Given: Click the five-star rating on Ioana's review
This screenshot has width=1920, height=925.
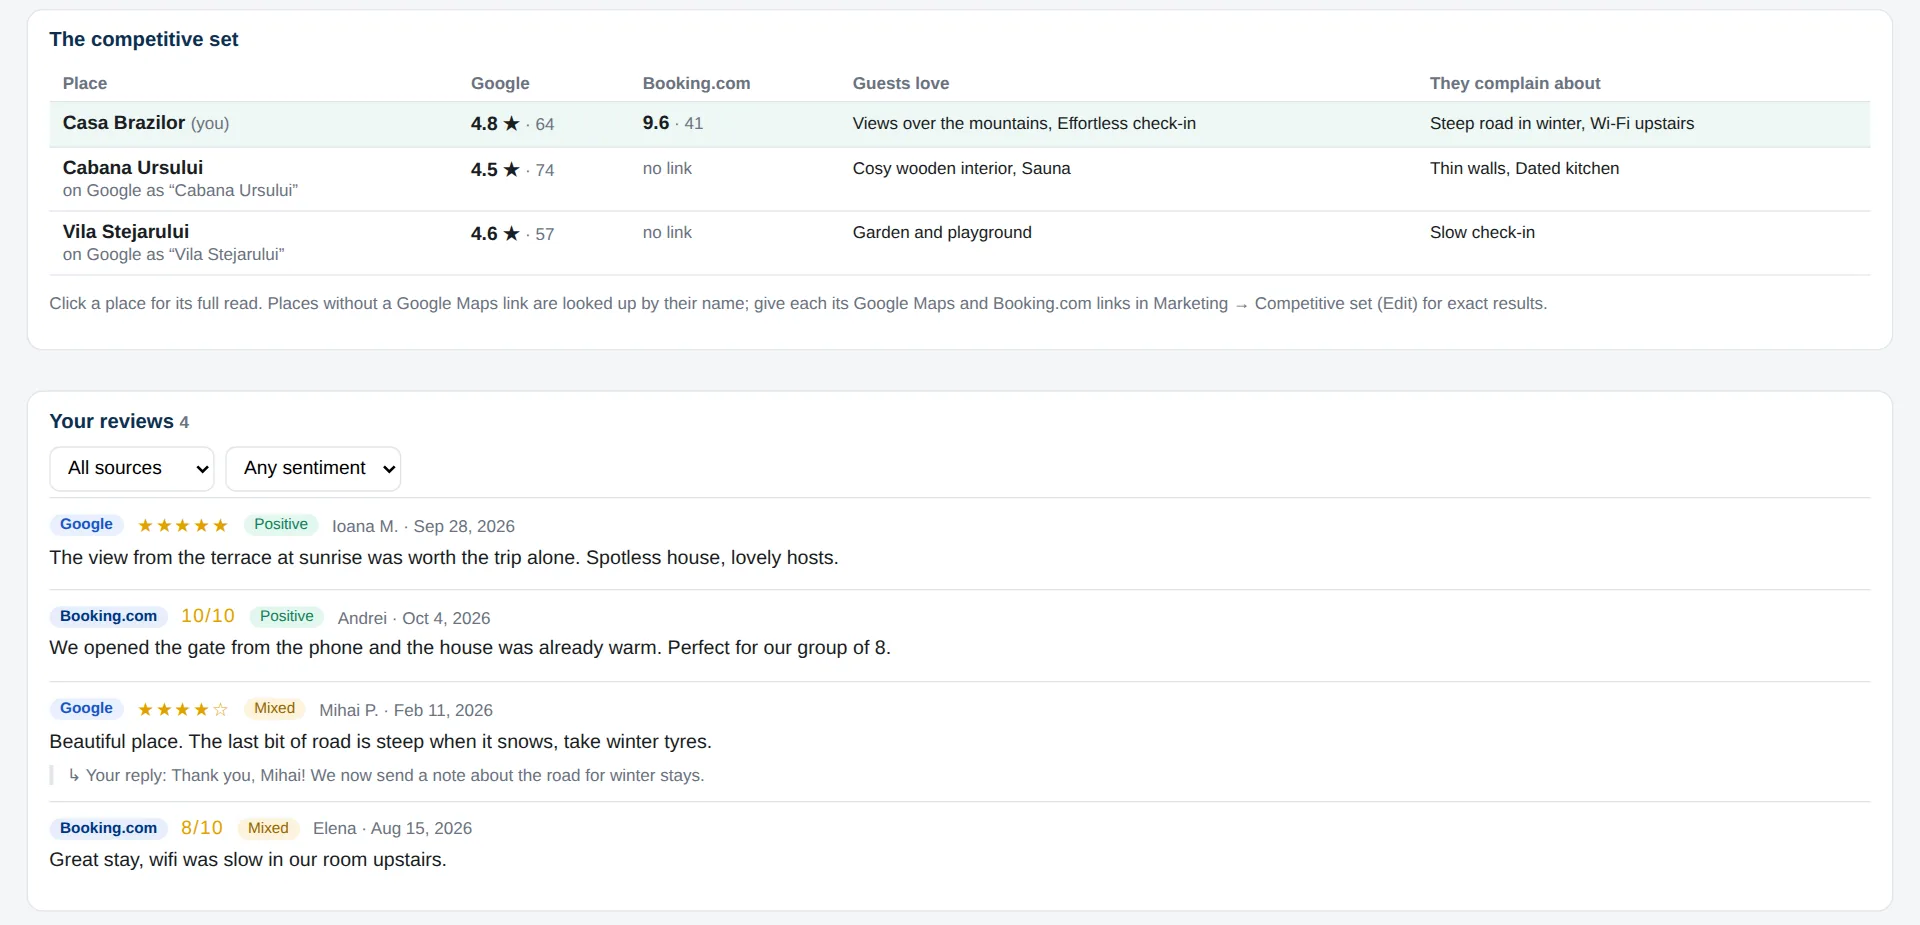Looking at the screenshot, I should pos(183,526).
